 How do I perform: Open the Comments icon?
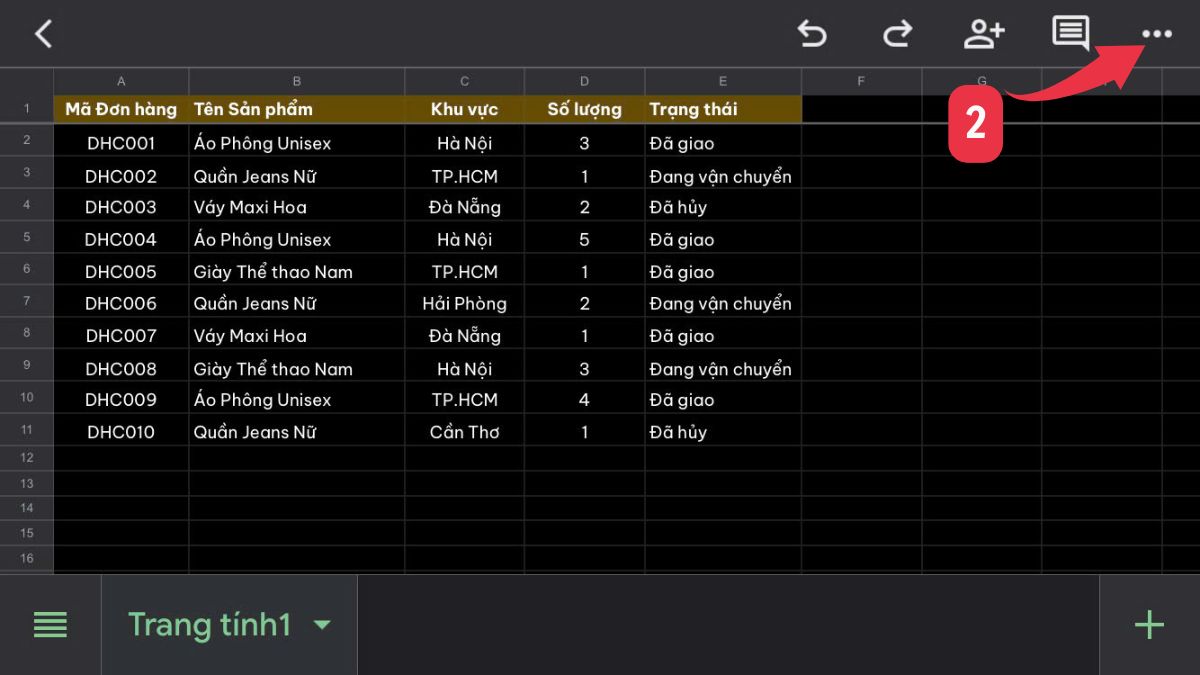tap(1069, 33)
